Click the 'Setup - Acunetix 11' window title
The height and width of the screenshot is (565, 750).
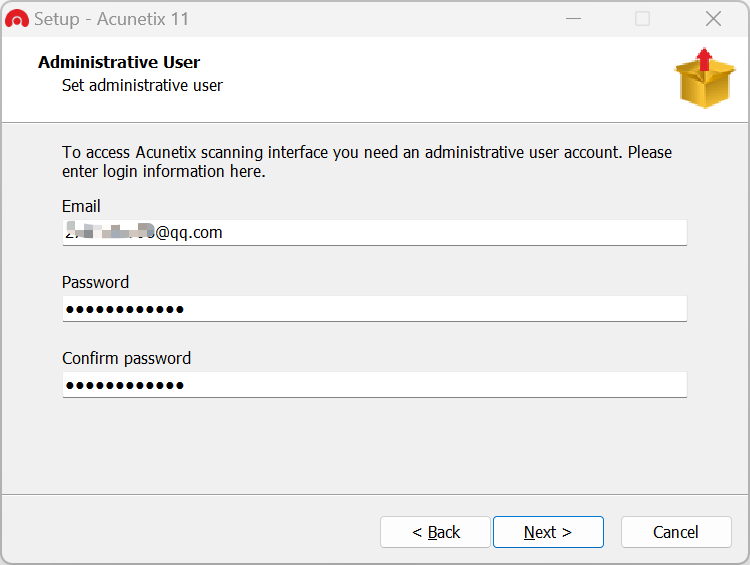click(111, 19)
